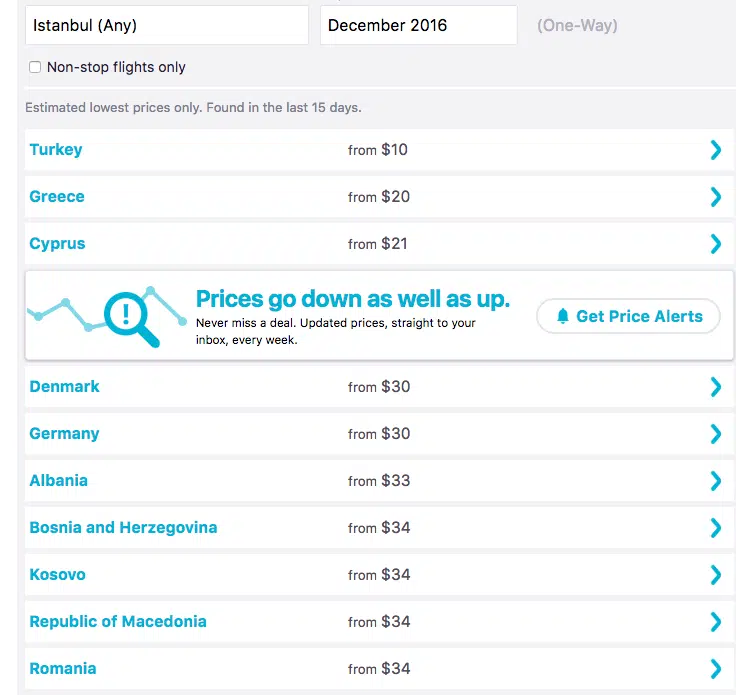Enable Non-stop flights only checkbox
Viewport: 736px width, 695px height.
click(x=35, y=67)
